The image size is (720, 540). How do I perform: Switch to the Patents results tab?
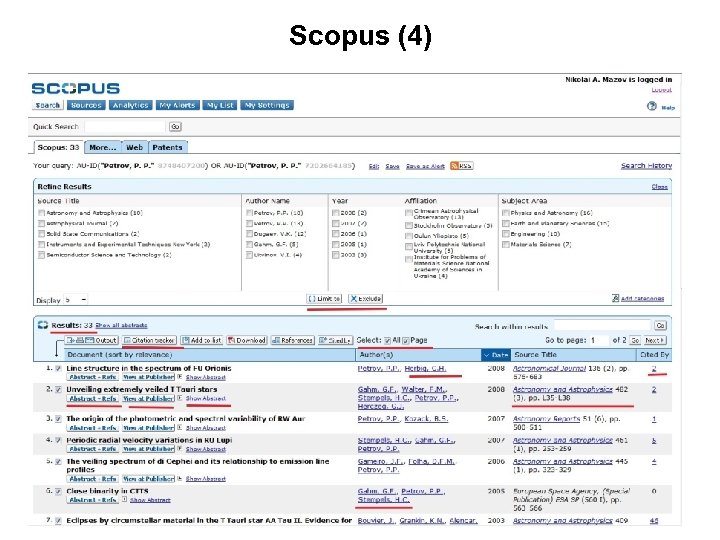tap(168, 147)
